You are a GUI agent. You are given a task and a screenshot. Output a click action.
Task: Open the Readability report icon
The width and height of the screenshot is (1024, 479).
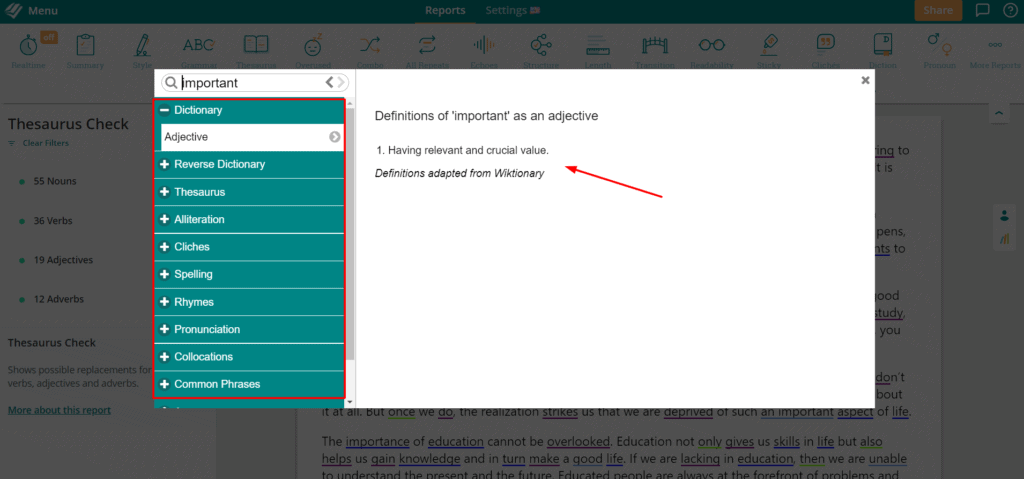point(711,47)
